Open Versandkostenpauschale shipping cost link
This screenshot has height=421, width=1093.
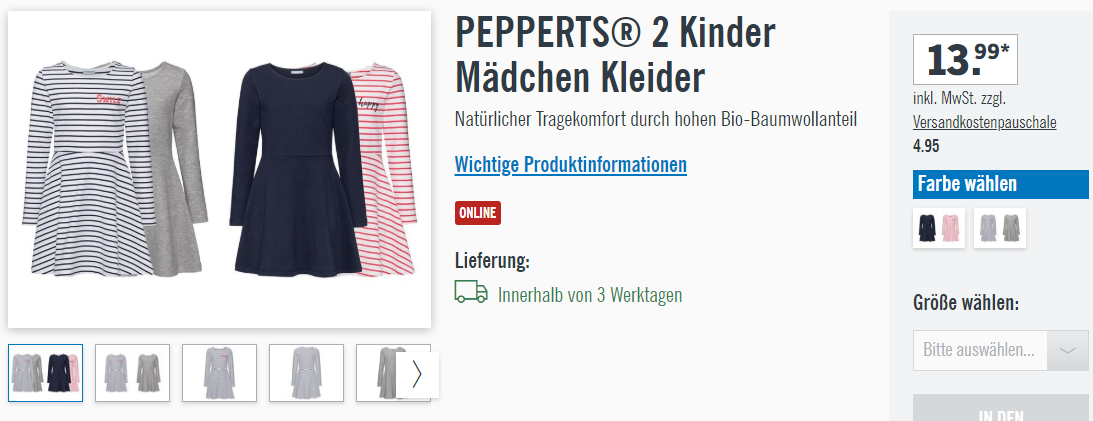pyautogui.click(x=984, y=123)
